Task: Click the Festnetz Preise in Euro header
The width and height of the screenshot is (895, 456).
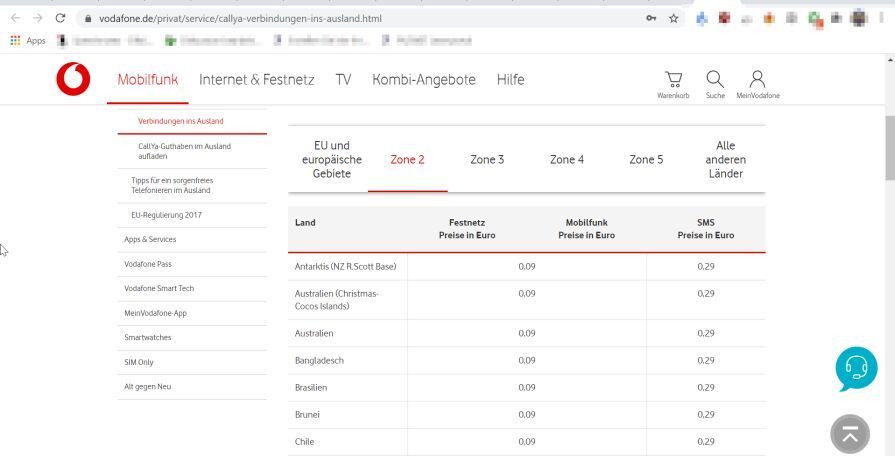Action: point(467,229)
